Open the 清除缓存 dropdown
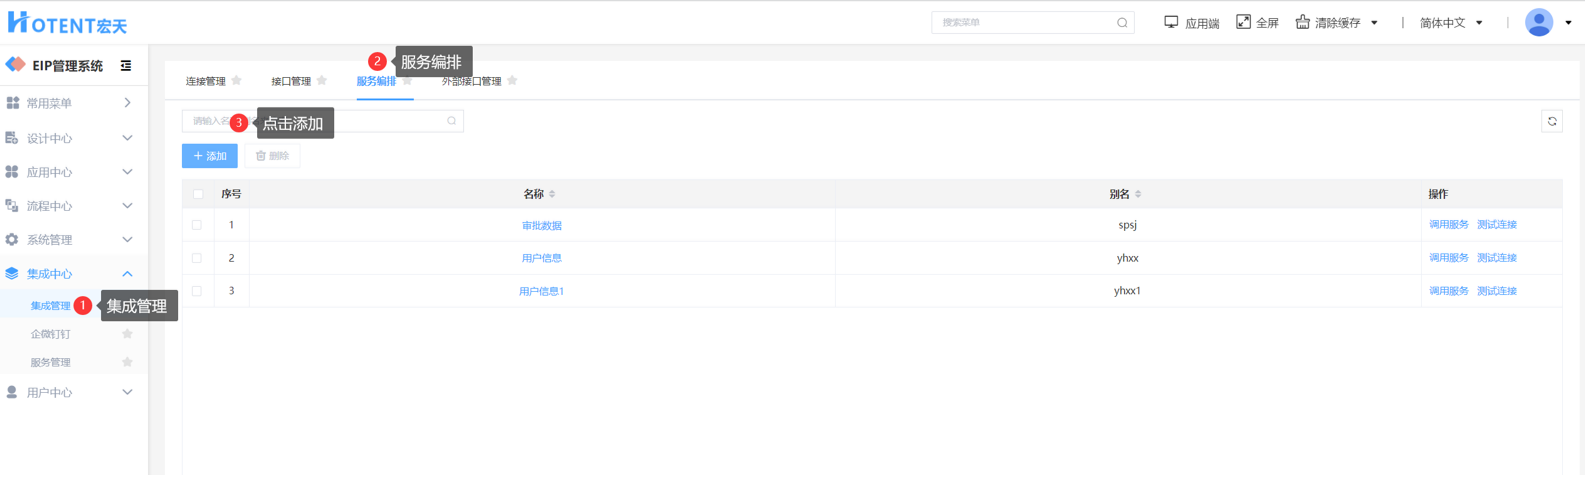Screen dimensions: 1585x482 pos(1338,23)
